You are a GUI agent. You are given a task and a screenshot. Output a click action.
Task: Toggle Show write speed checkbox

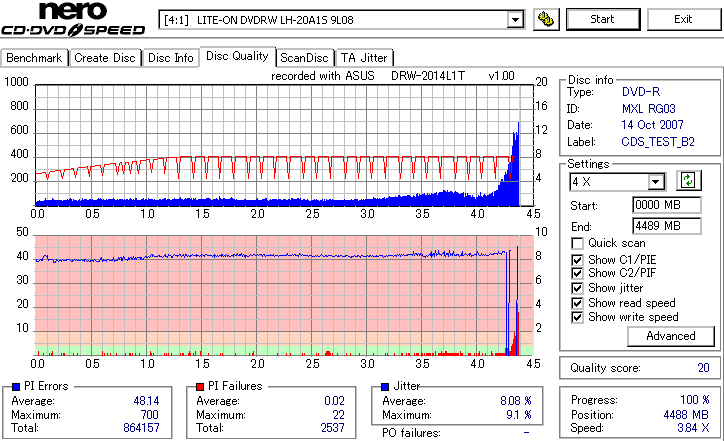click(x=577, y=317)
